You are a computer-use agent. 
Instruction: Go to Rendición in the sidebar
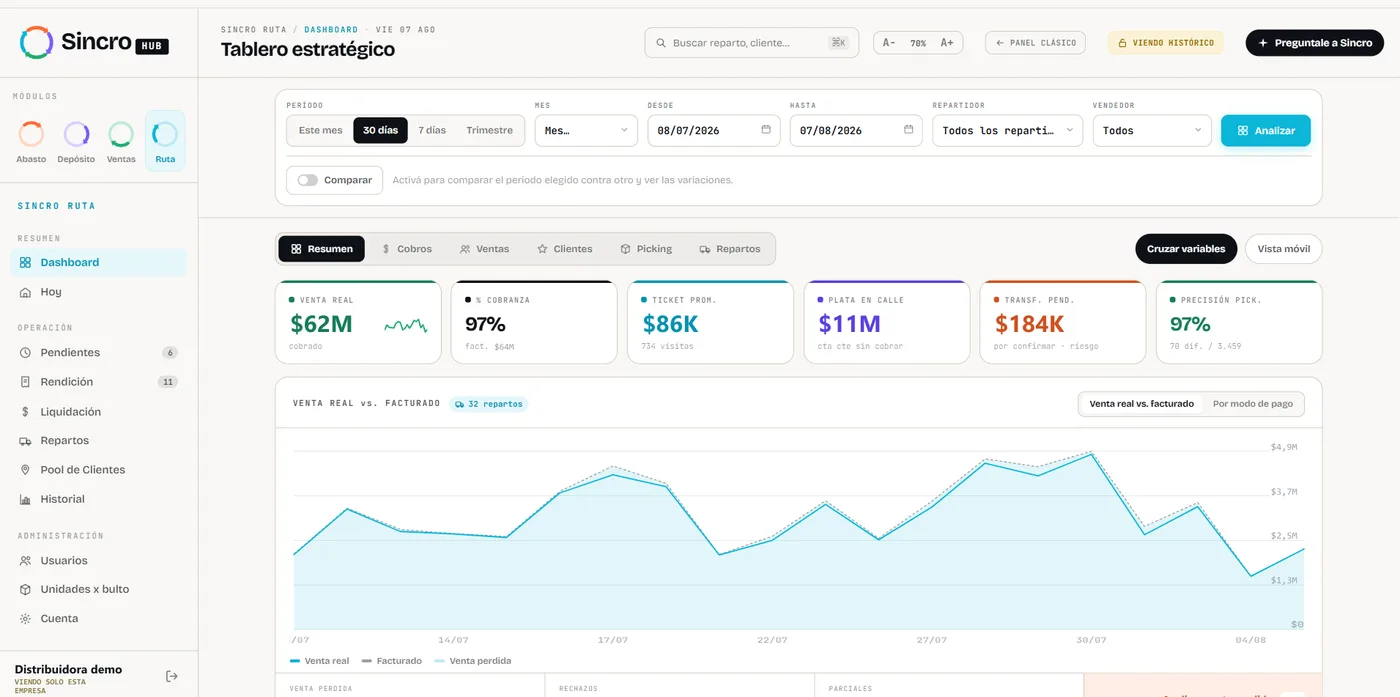pyautogui.click(x=98, y=382)
